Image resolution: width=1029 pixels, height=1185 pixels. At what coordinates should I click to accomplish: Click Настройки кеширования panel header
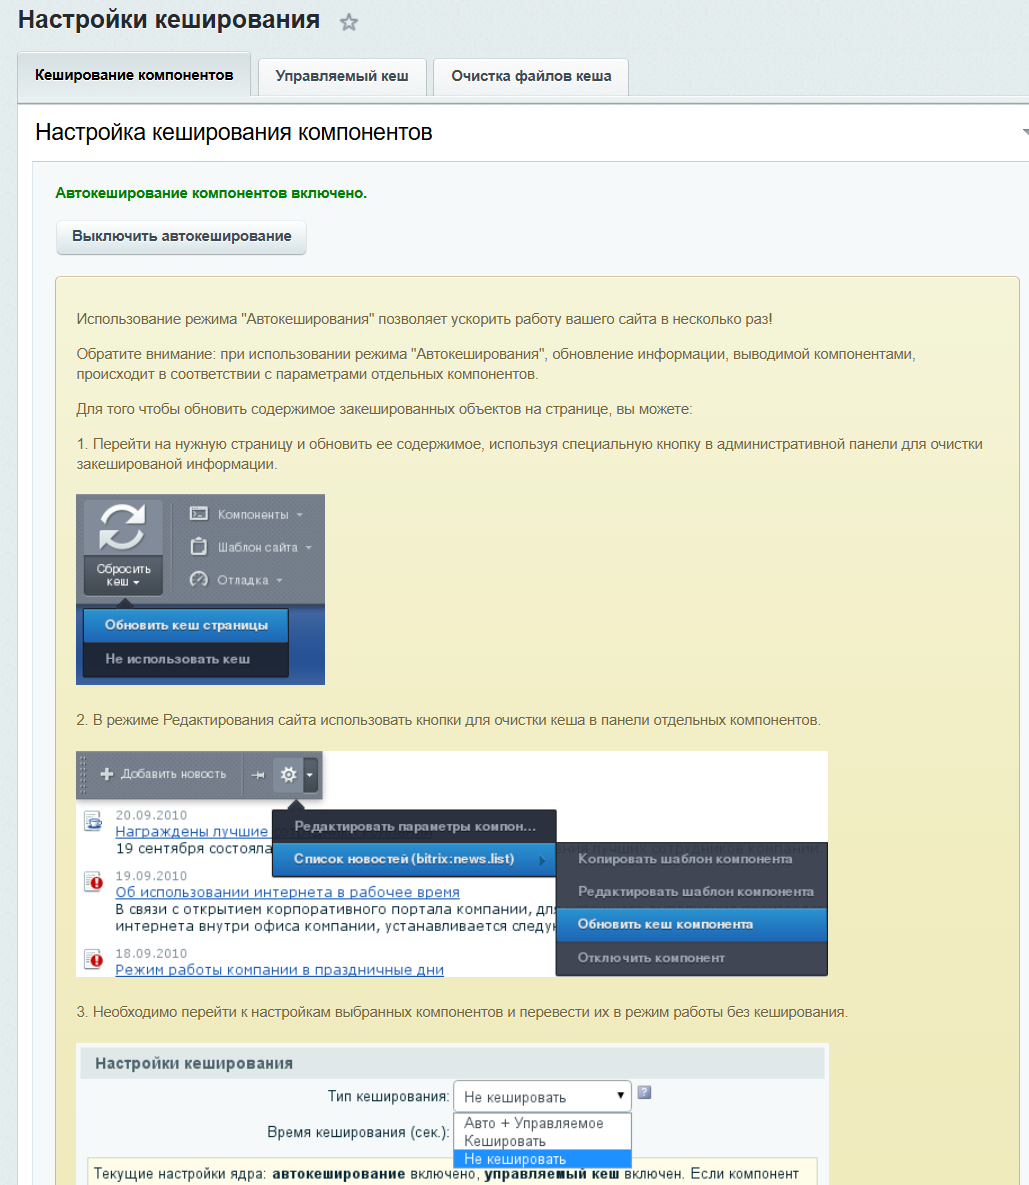(453, 1063)
